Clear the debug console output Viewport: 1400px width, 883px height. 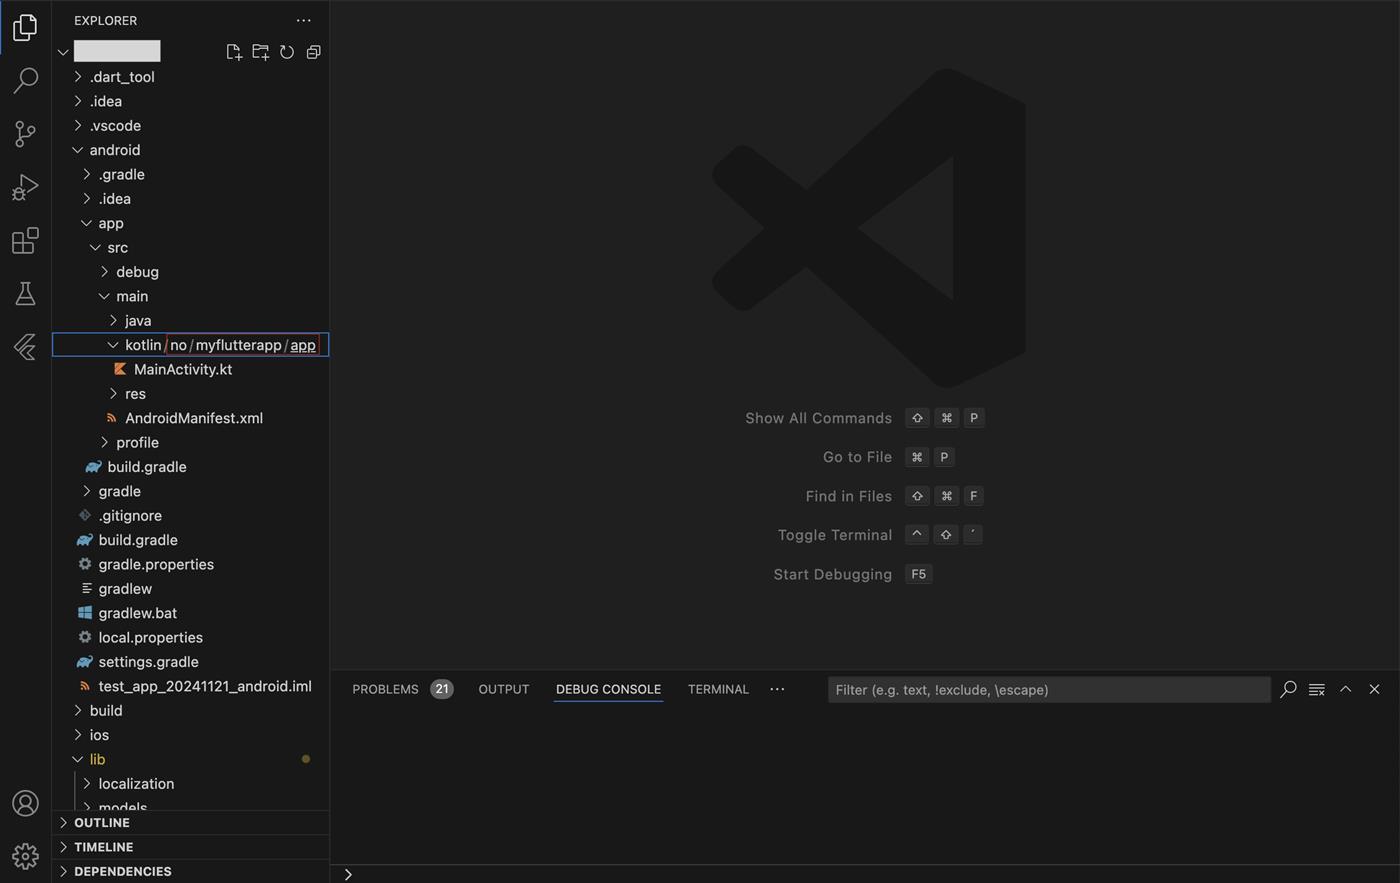tap(1317, 689)
